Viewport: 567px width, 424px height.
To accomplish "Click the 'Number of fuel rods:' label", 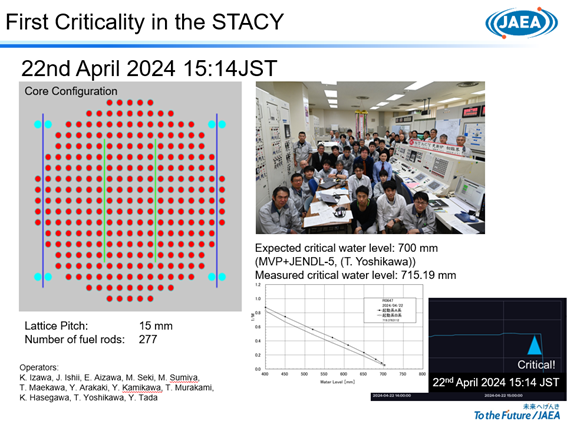I will [74, 339].
